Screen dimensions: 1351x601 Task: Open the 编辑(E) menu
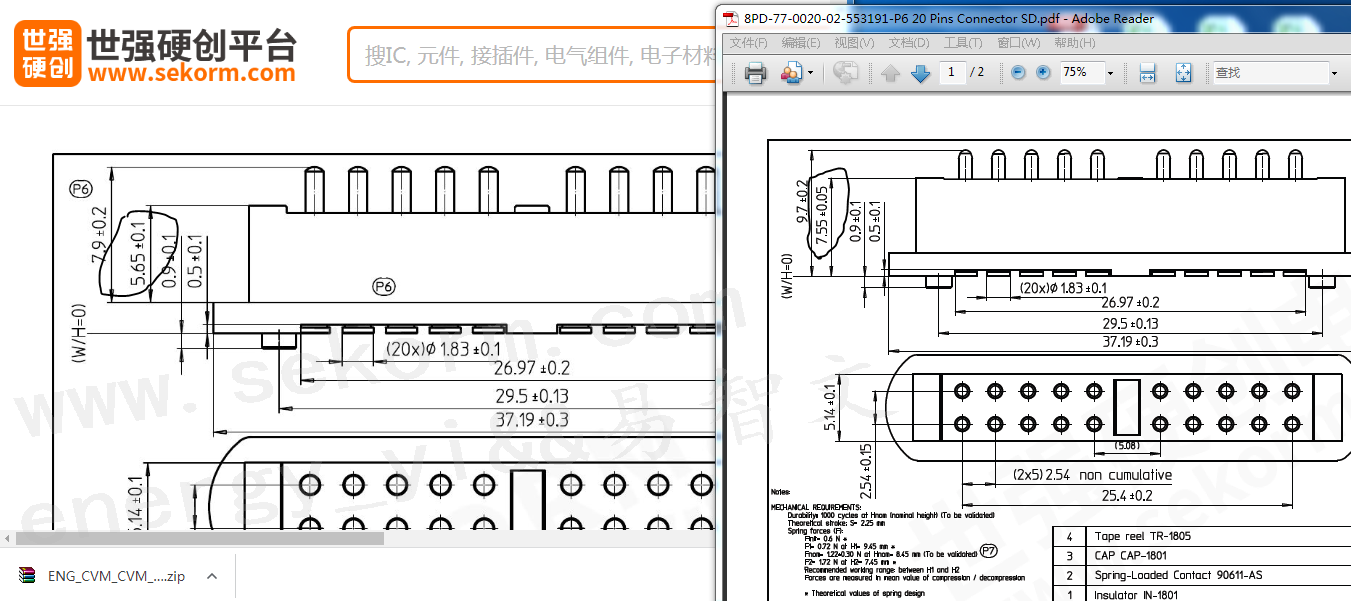(x=801, y=43)
